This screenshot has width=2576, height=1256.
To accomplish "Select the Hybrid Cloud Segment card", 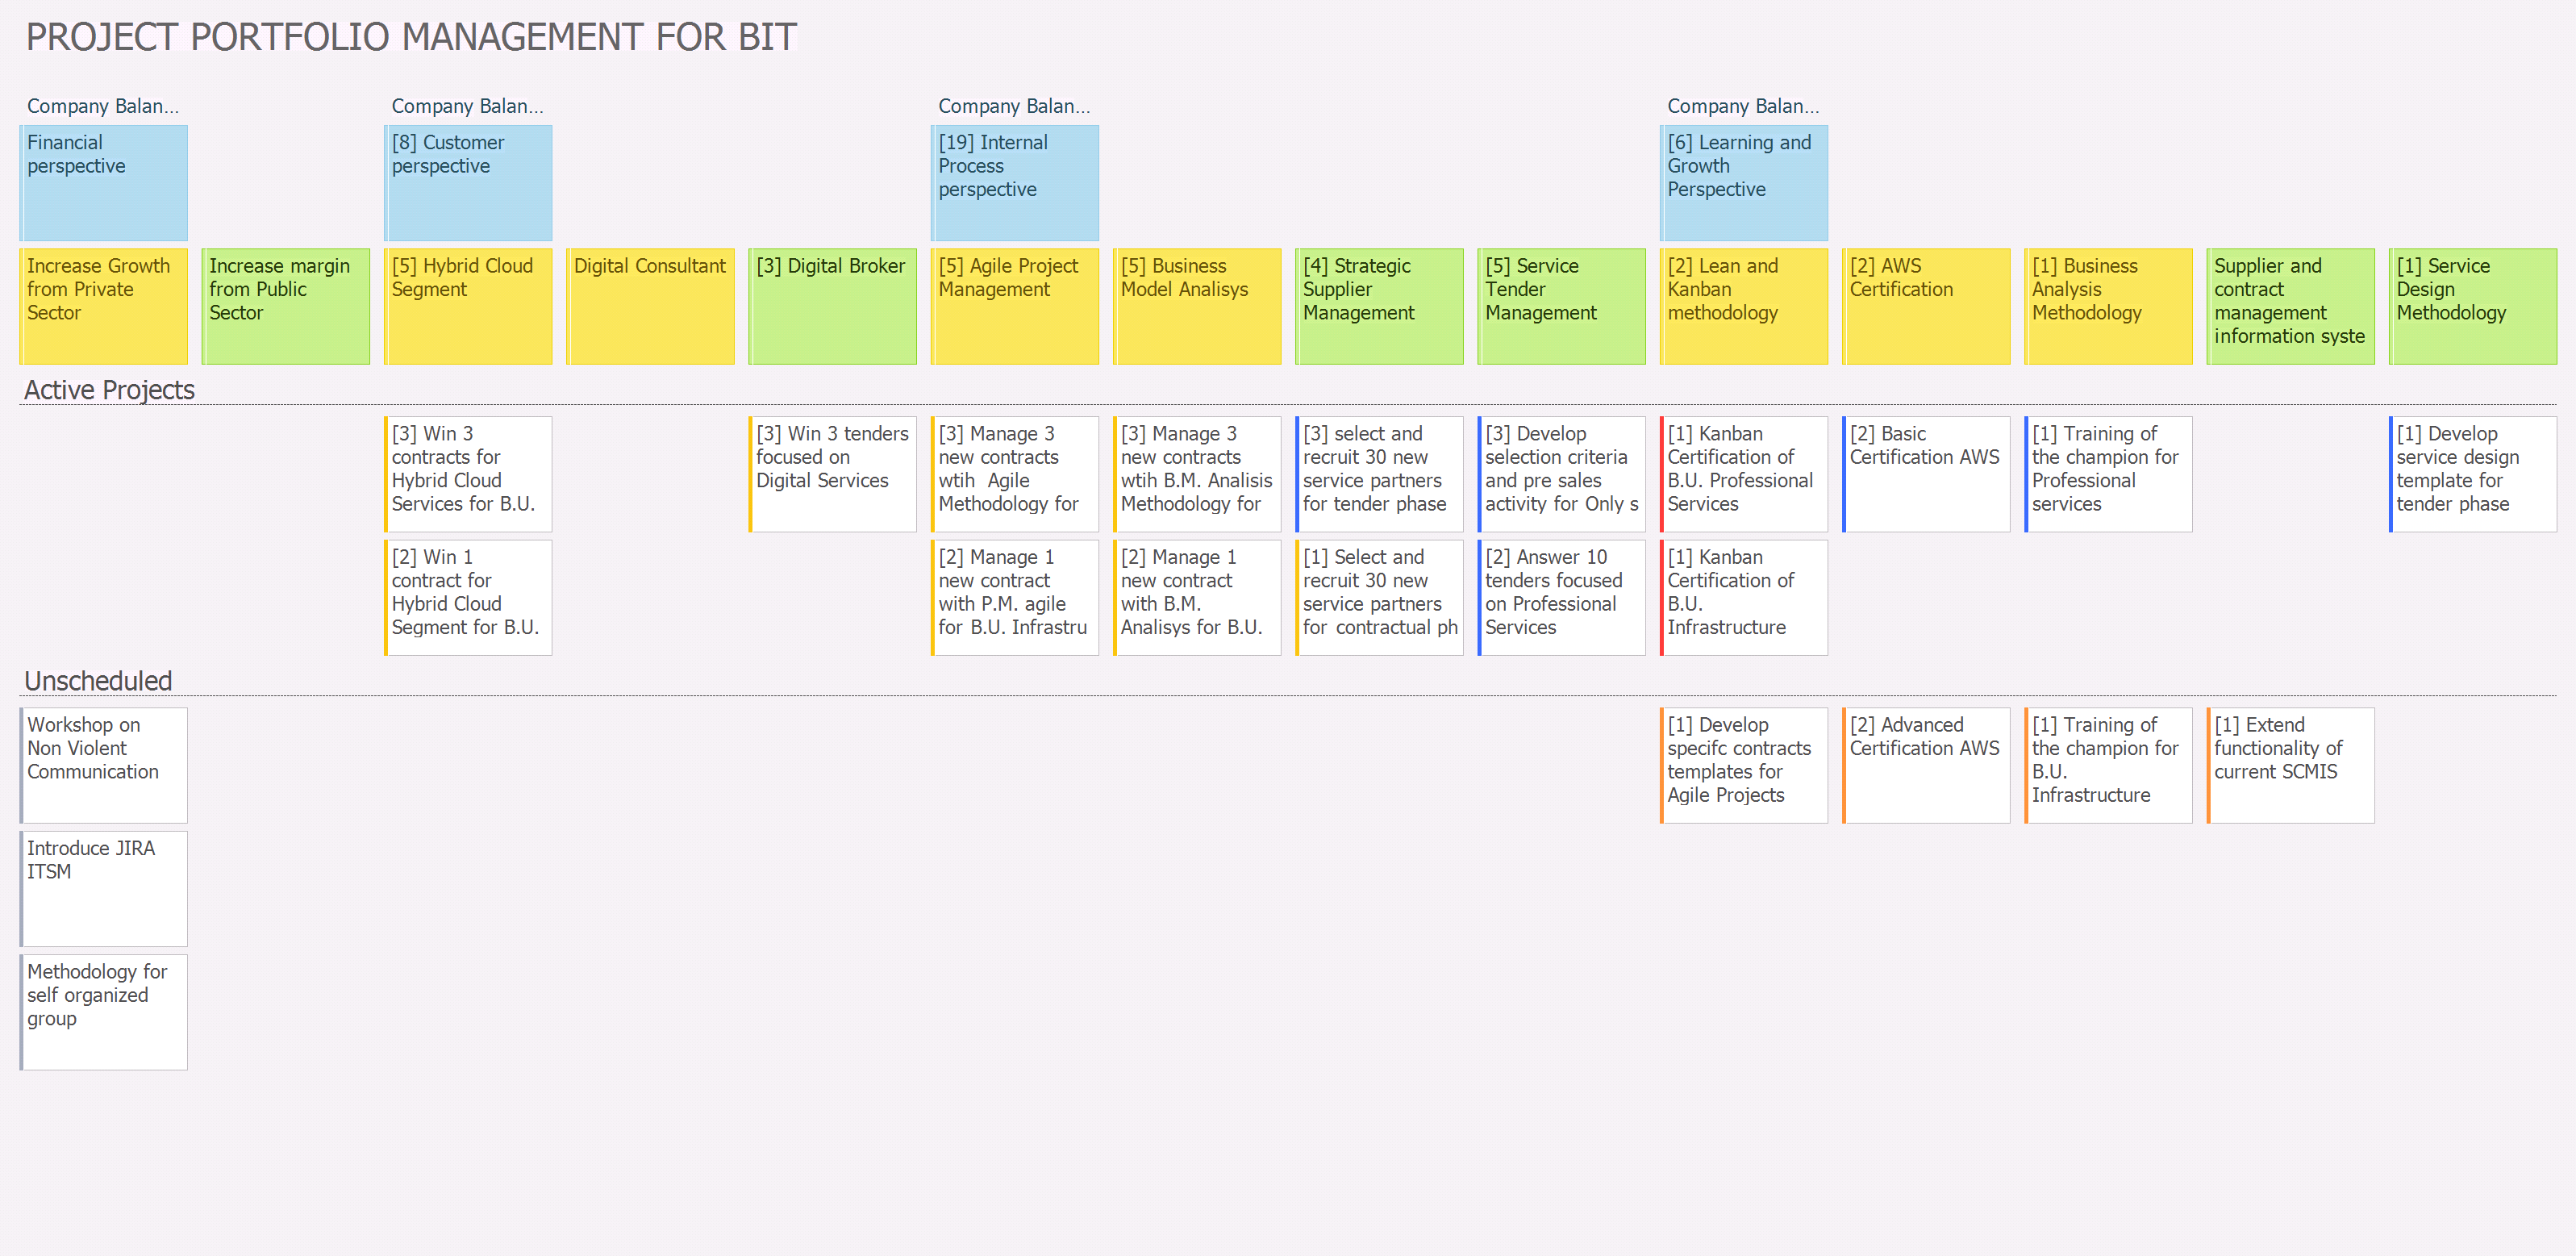I will (x=467, y=305).
